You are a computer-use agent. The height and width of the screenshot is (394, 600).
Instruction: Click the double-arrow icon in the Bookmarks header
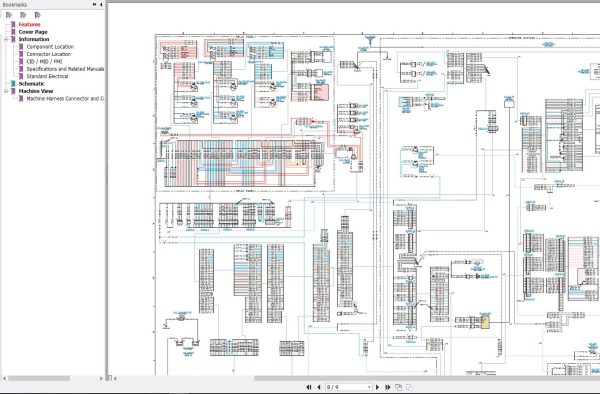(95, 5)
